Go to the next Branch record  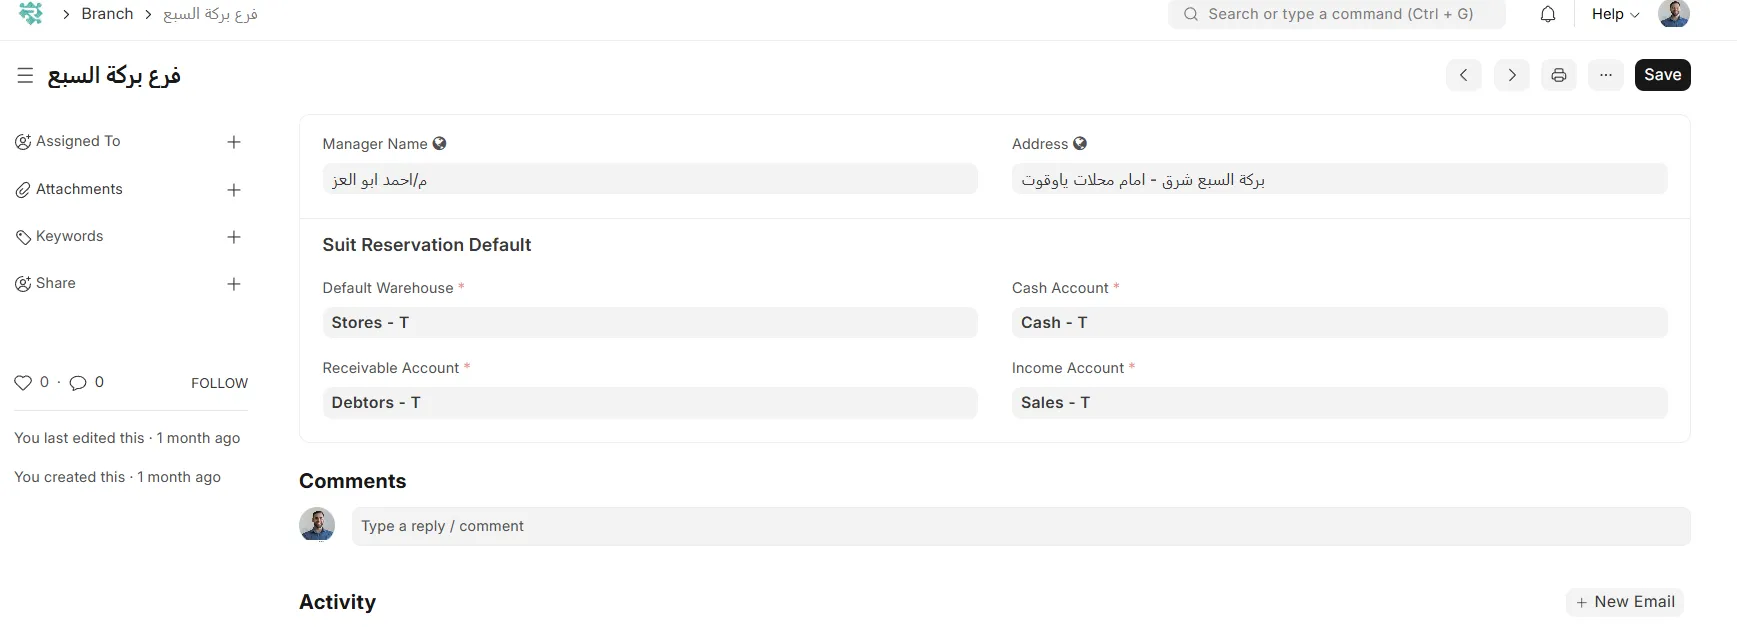(1511, 75)
